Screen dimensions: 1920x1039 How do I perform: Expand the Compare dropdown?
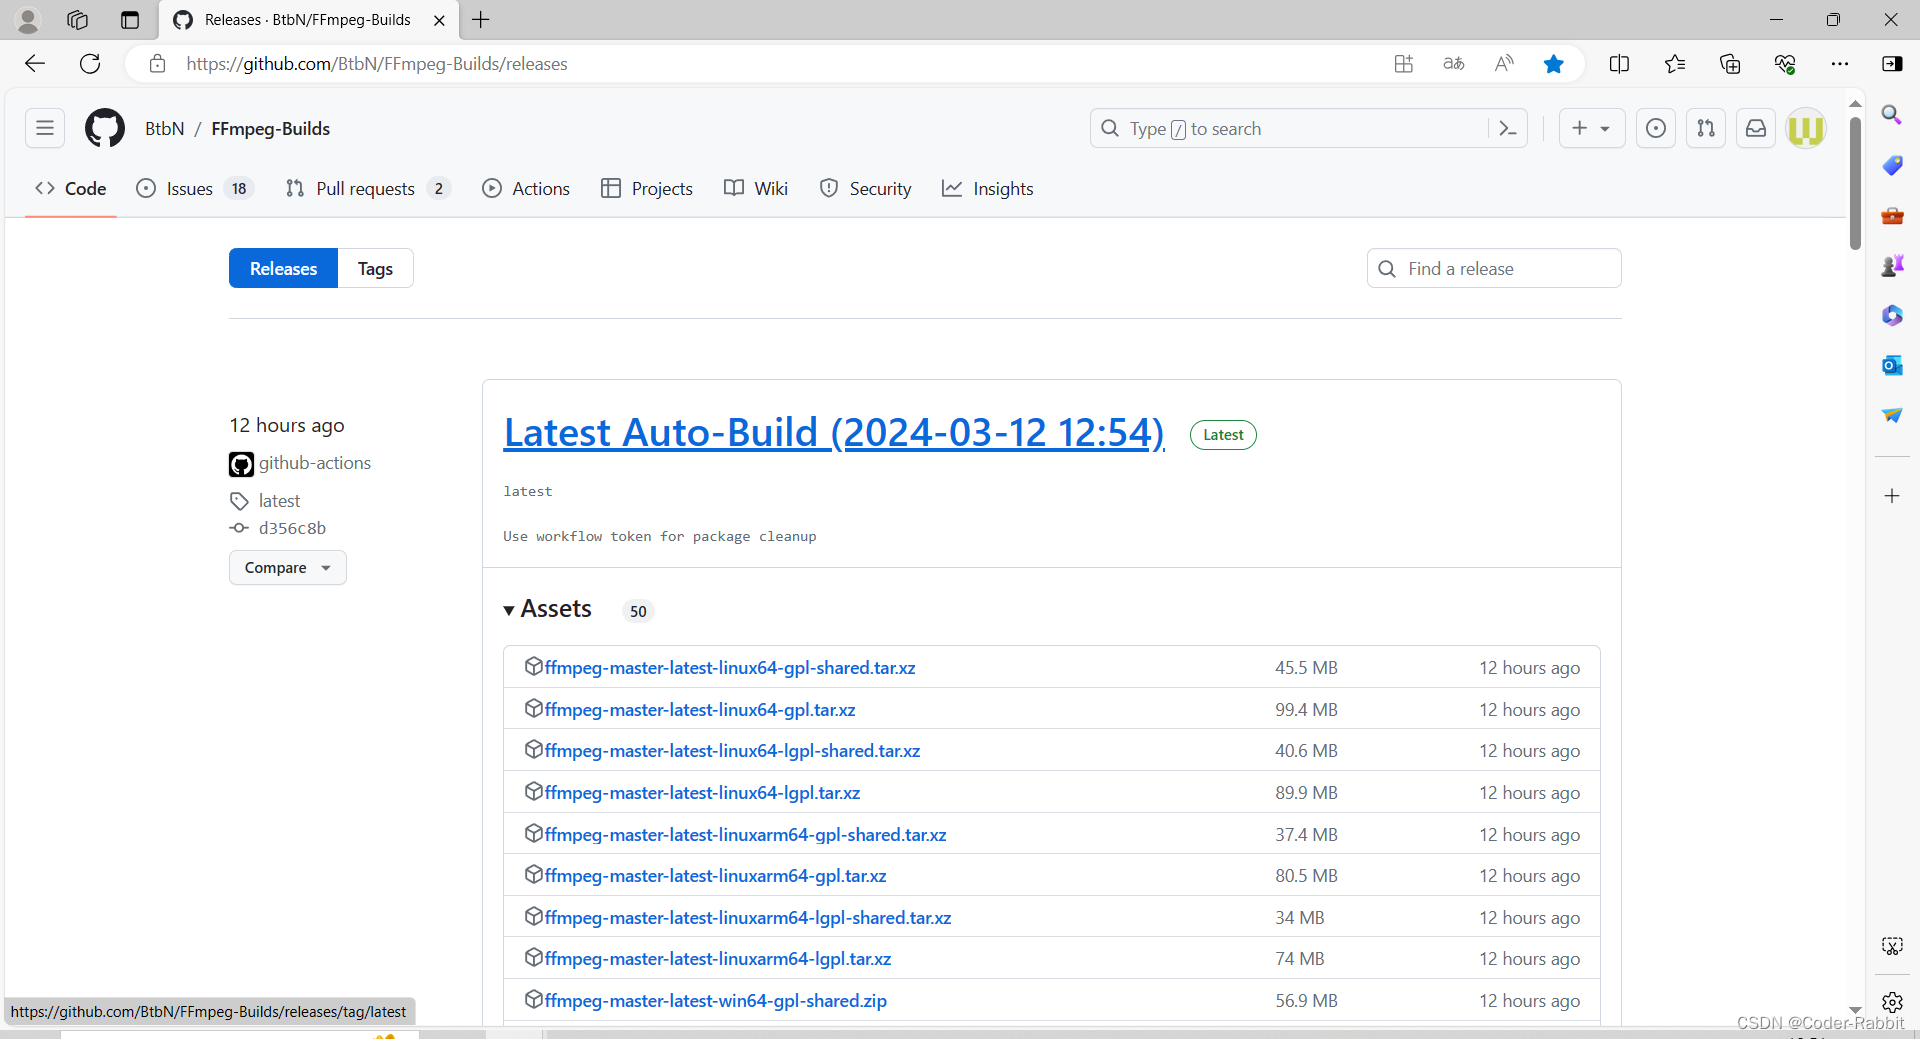point(287,567)
